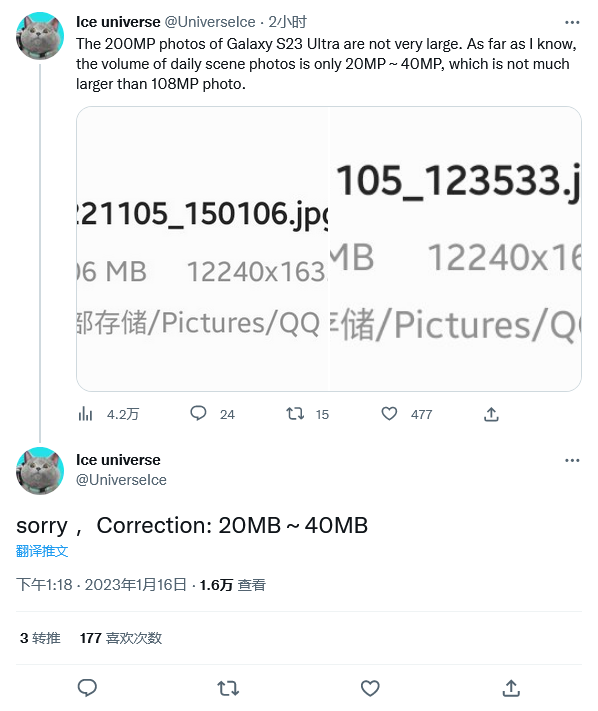Like the correction tweet with bottom heart icon

coord(370,688)
